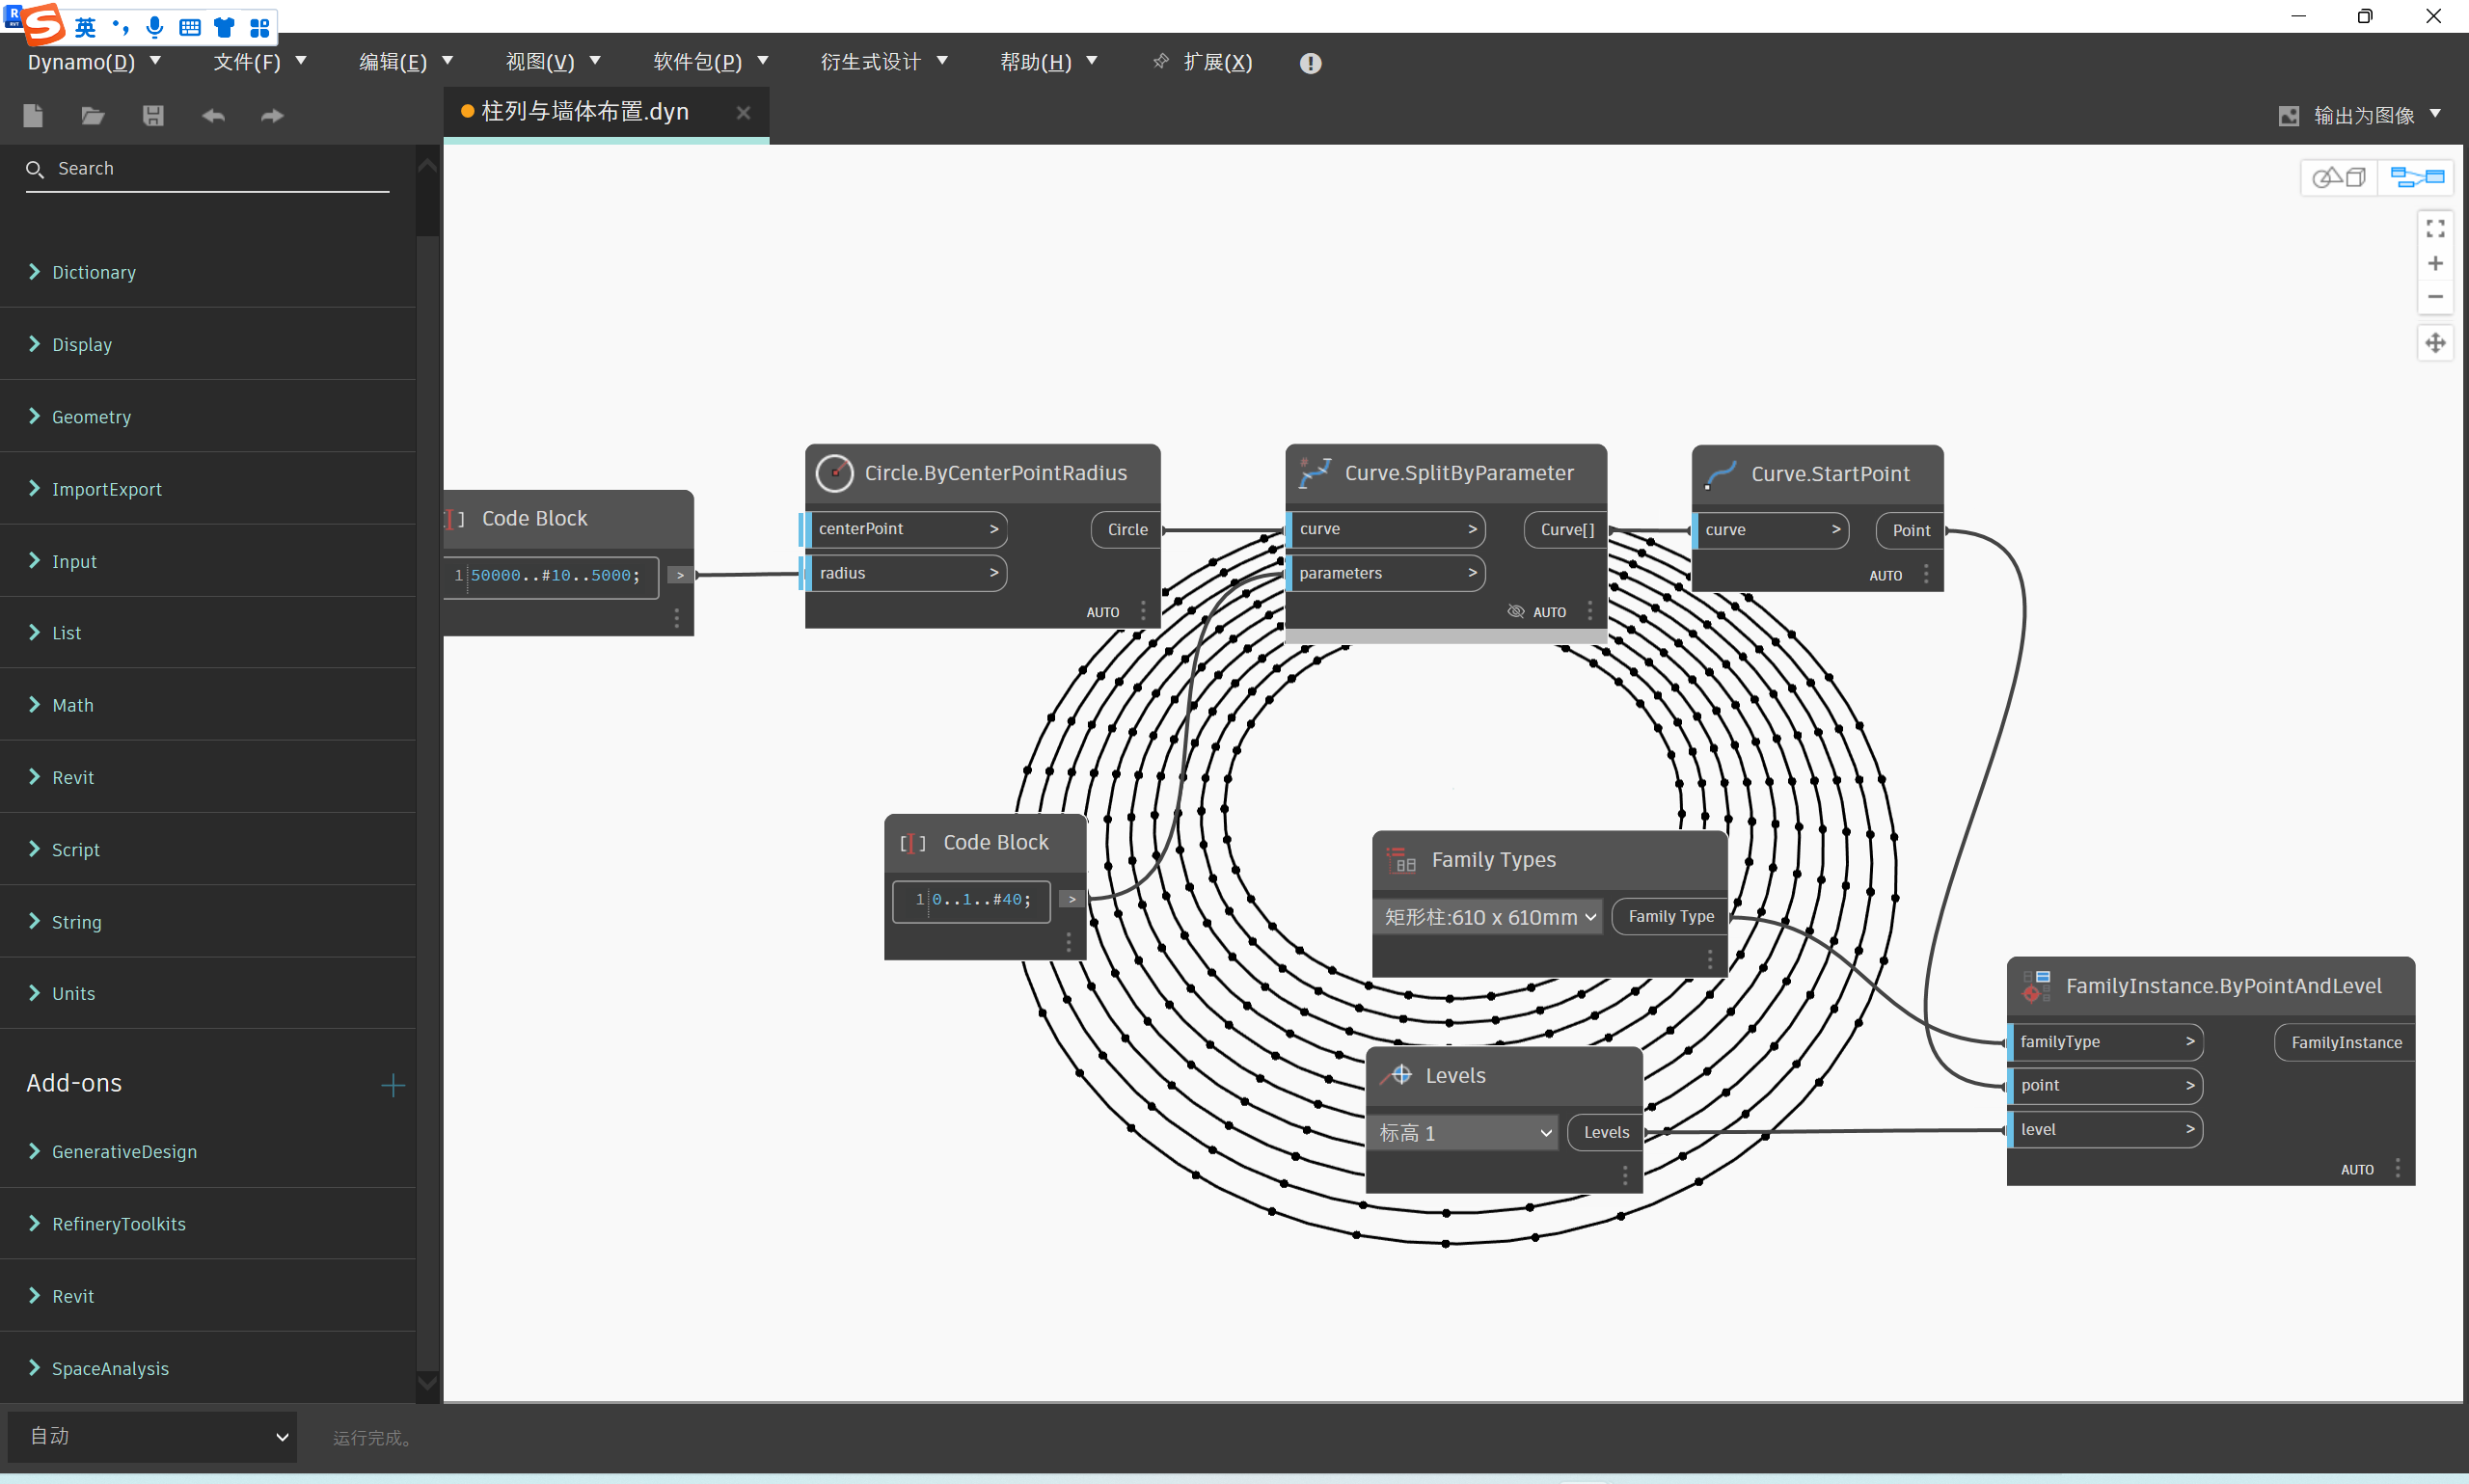Click the Curve.SplitByParameter node icon

pos(1314,473)
